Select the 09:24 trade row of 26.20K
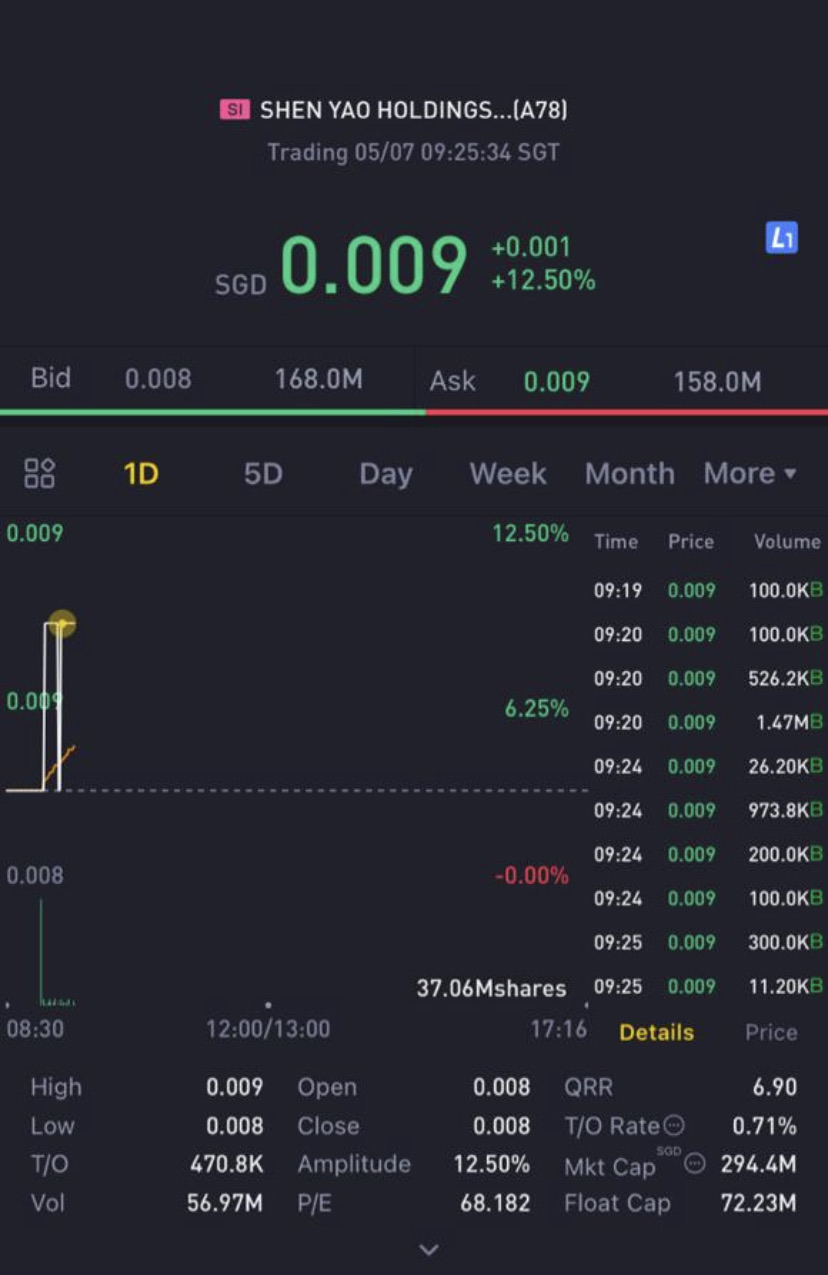Image resolution: width=828 pixels, height=1275 pixels. 708,766
